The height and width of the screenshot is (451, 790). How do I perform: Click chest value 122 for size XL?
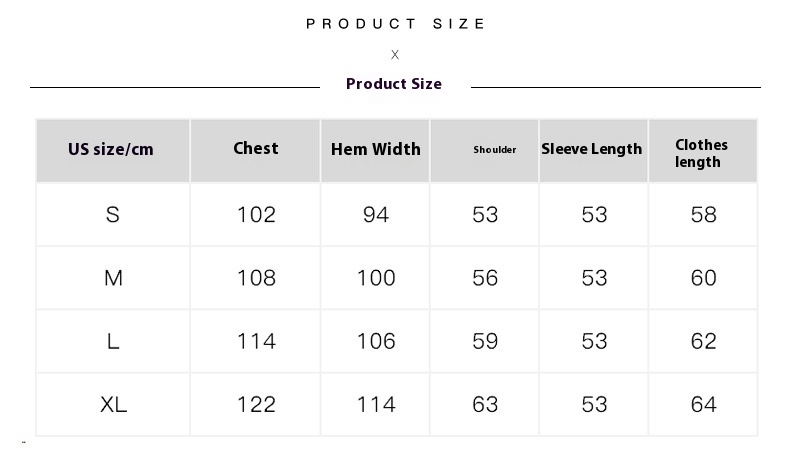(x=256, y=404)
